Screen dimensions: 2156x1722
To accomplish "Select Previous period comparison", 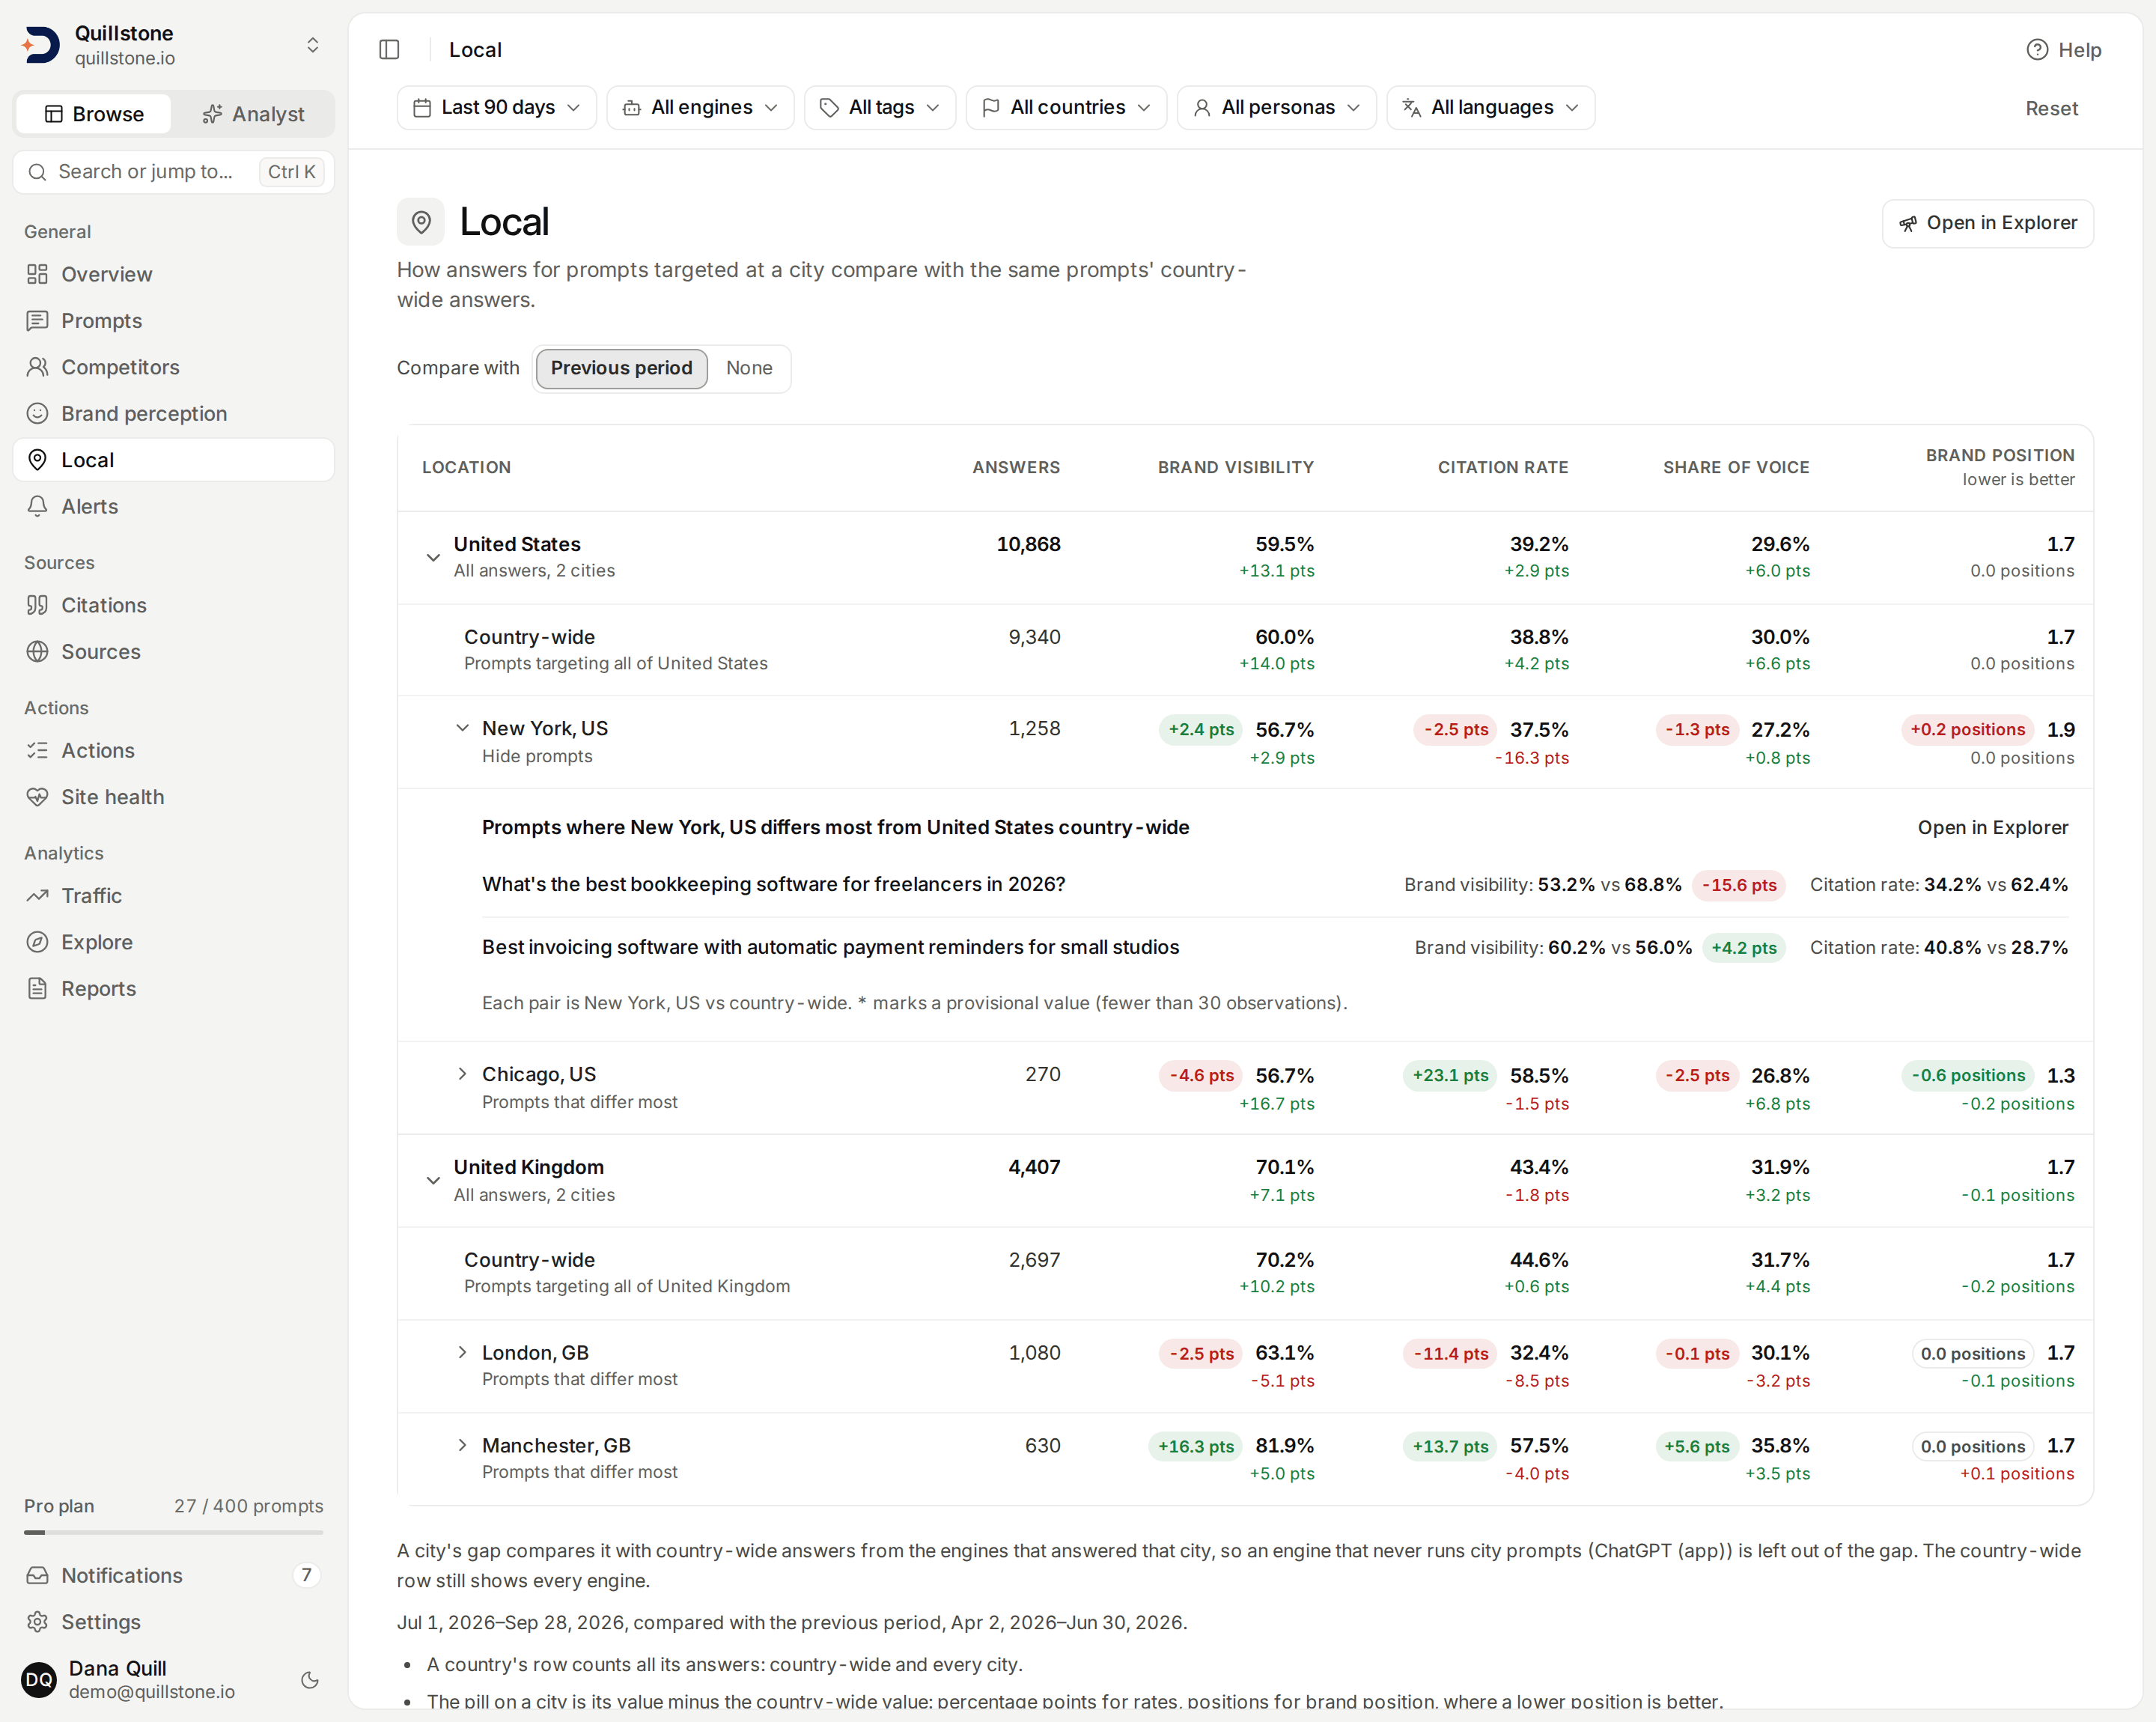I will [x=621, y=368].
